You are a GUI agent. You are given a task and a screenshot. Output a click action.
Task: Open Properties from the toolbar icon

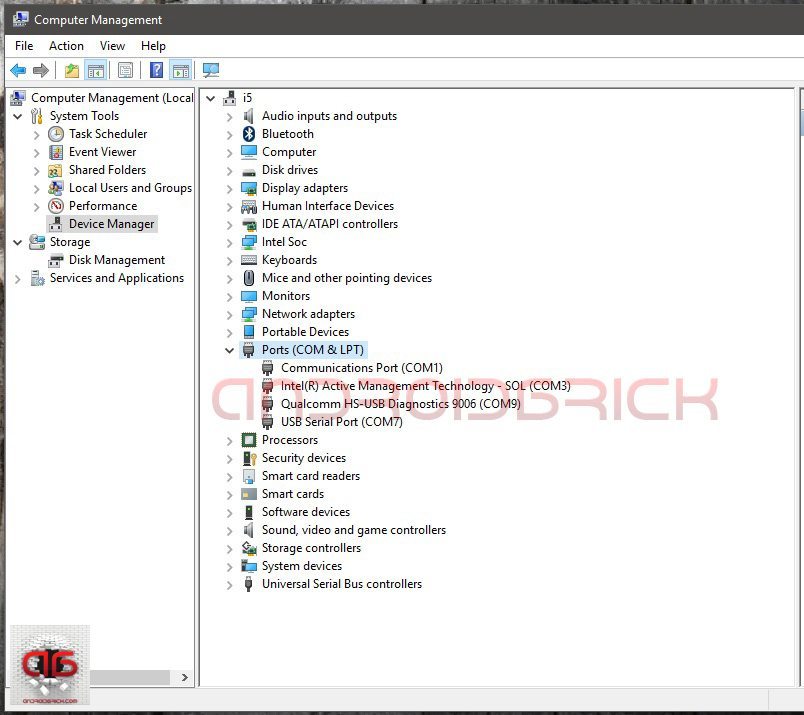125,70
